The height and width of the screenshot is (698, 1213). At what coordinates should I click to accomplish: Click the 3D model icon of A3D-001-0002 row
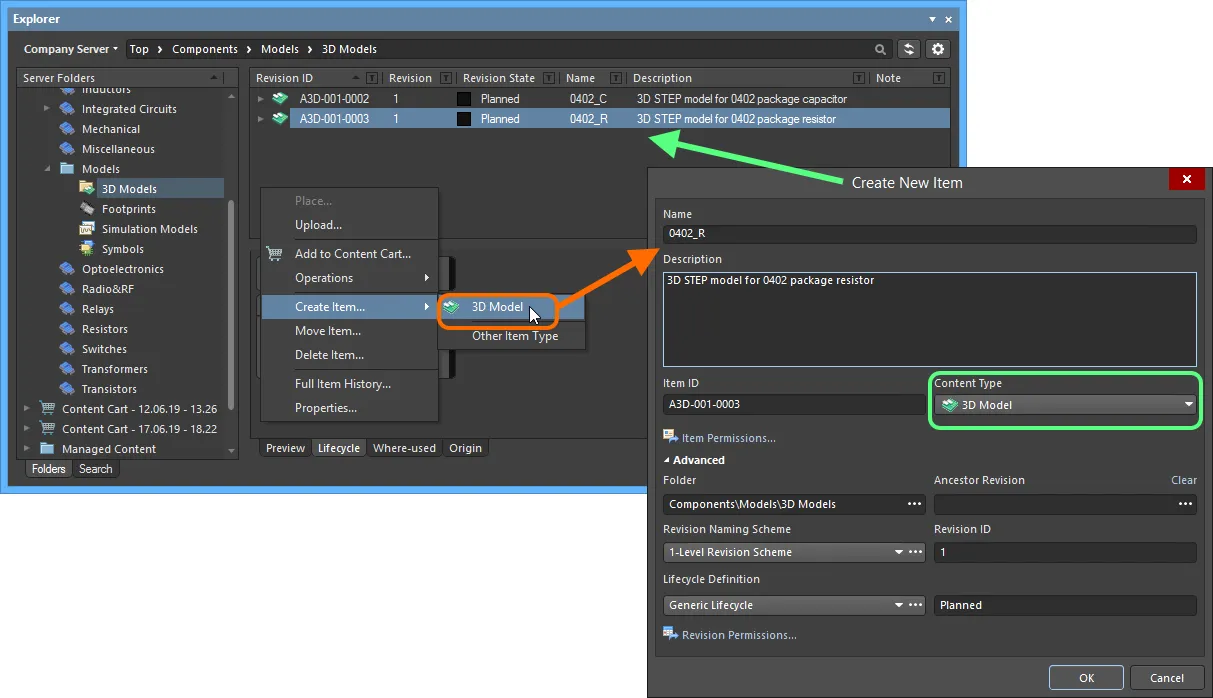click(280, 99)
